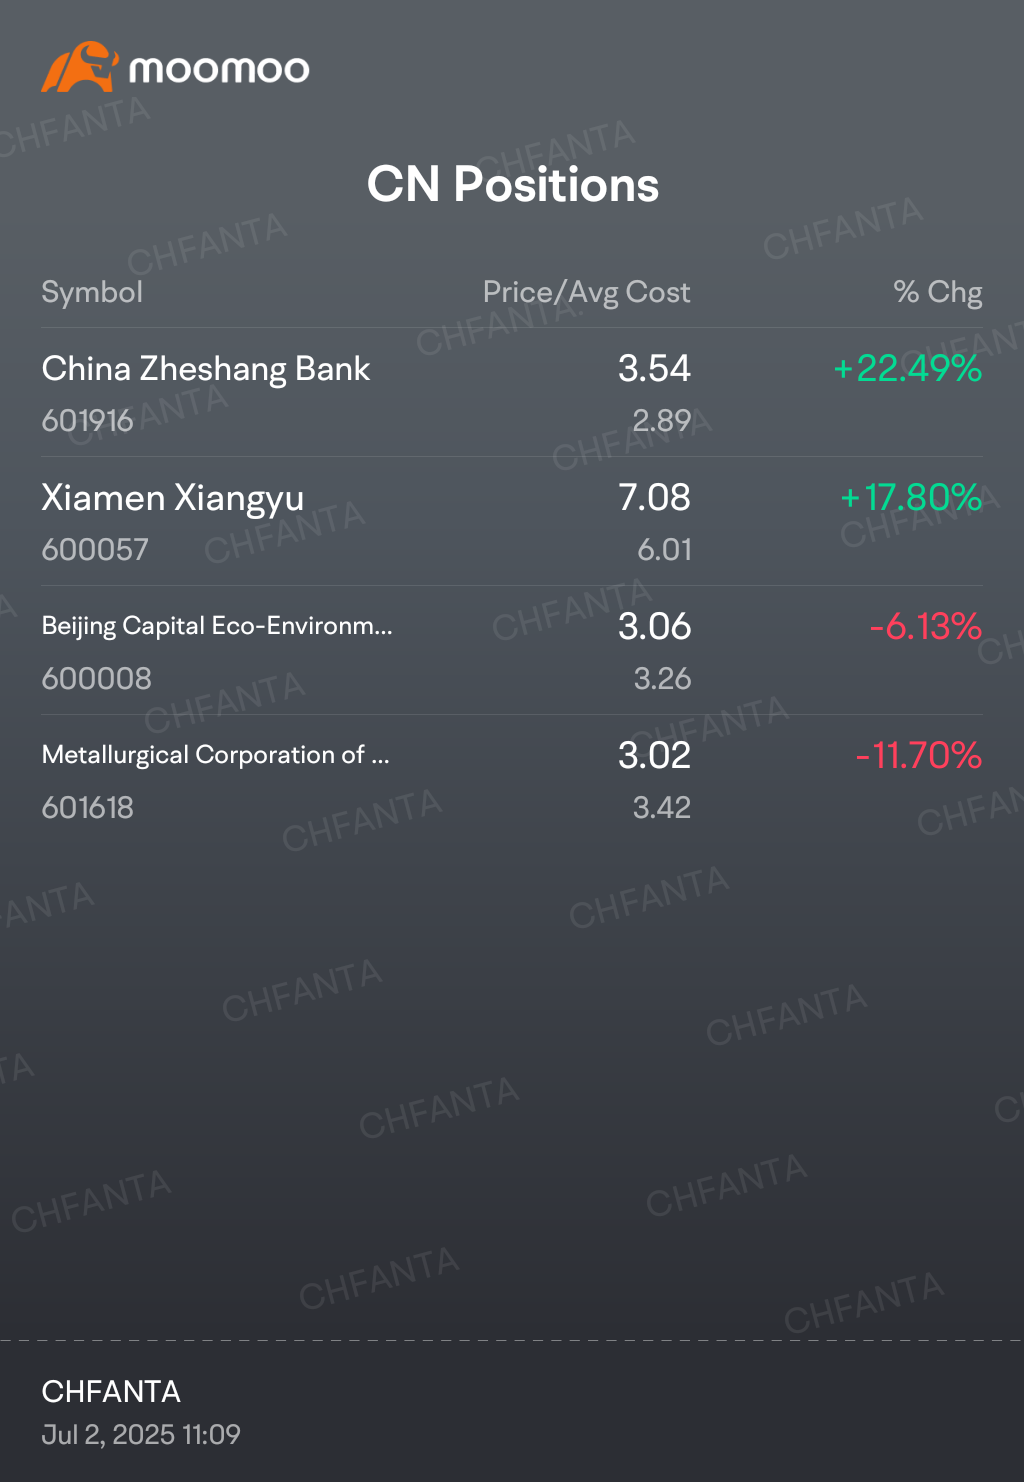The image size is (1024, 1482).
Task: Click the Symbol column header
Action: click(92, 292)
